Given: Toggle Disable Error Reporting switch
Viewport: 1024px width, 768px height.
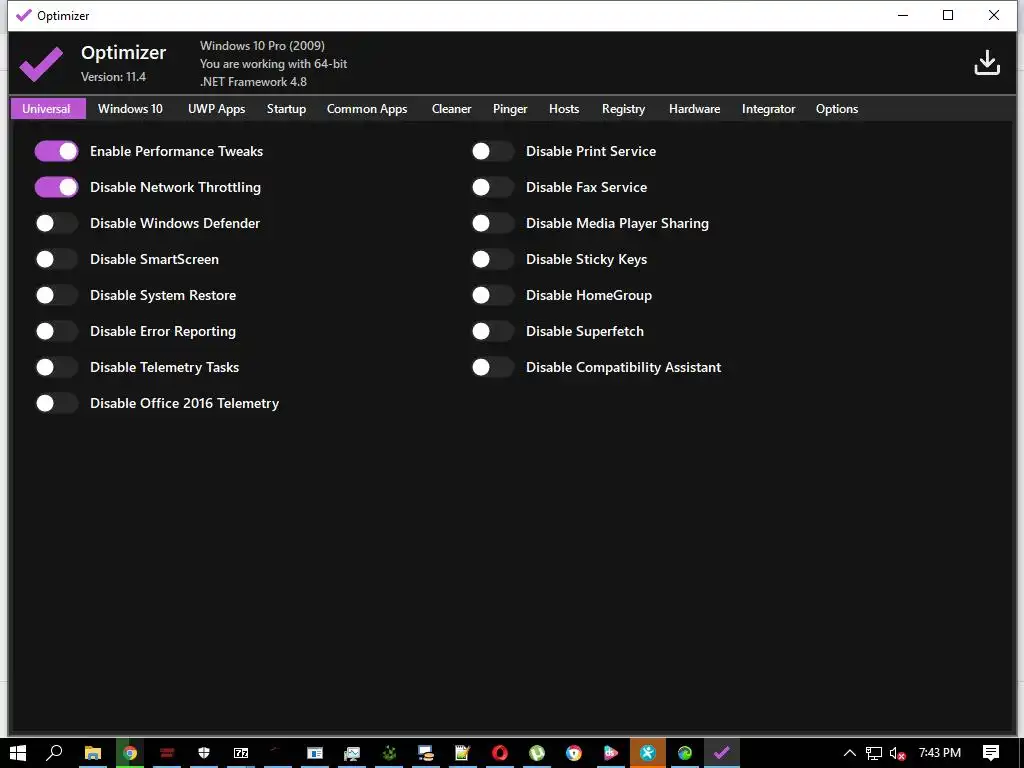Looking at the screenshot, I should click(x=57, y=331).
